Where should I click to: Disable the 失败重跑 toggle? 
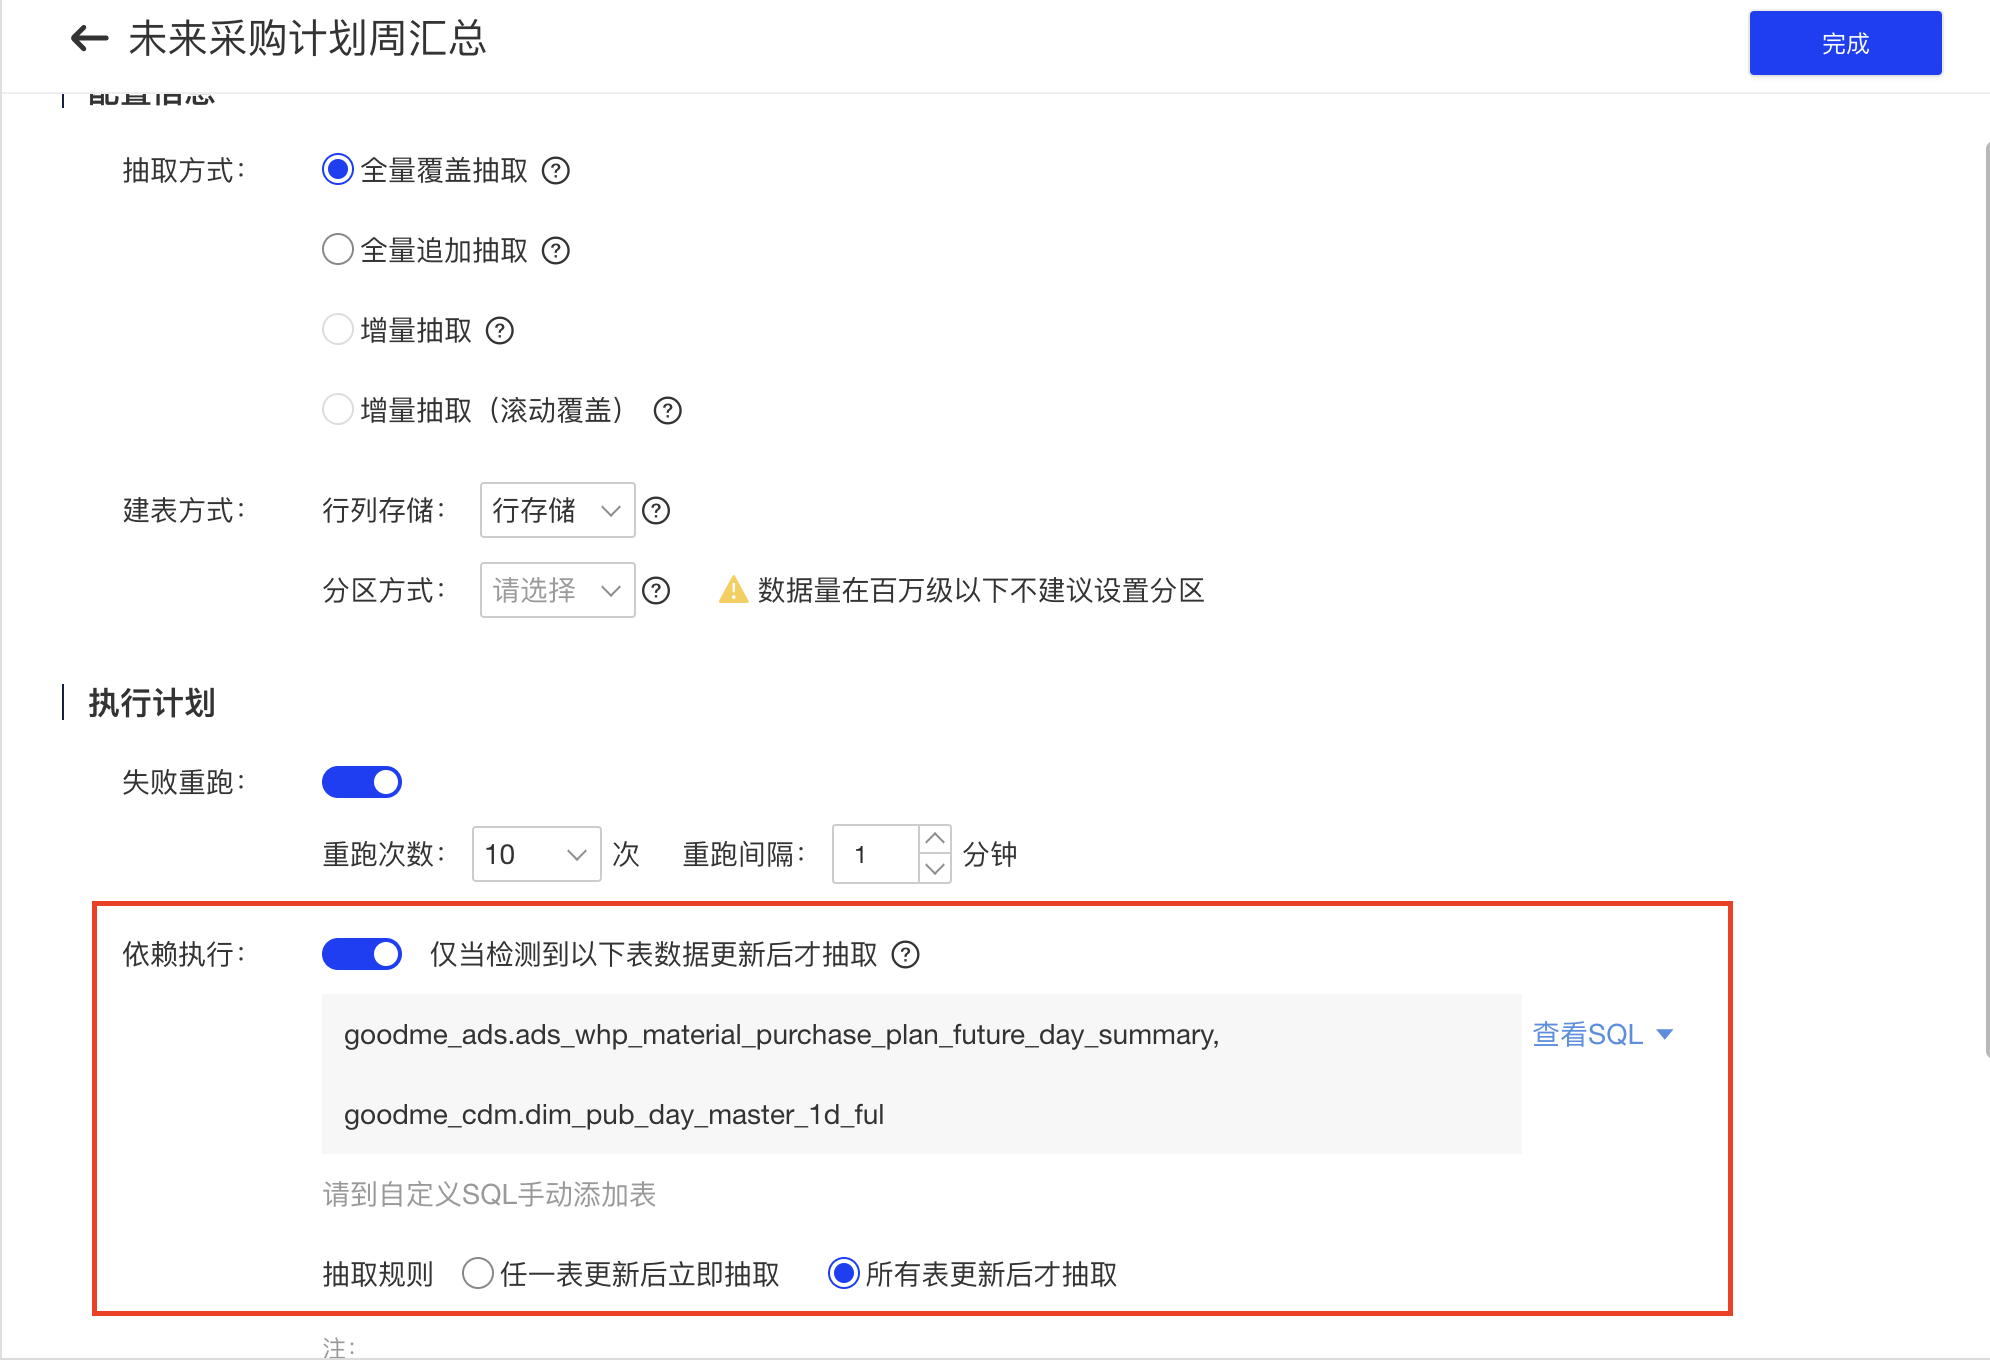362,781
